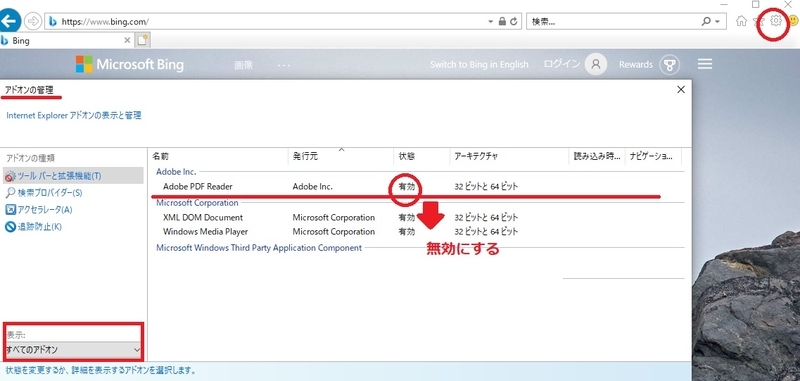The height and width of the screenshot is (381, 800).
Task: Open 画像 on Bing header
Action: point(243,65)
